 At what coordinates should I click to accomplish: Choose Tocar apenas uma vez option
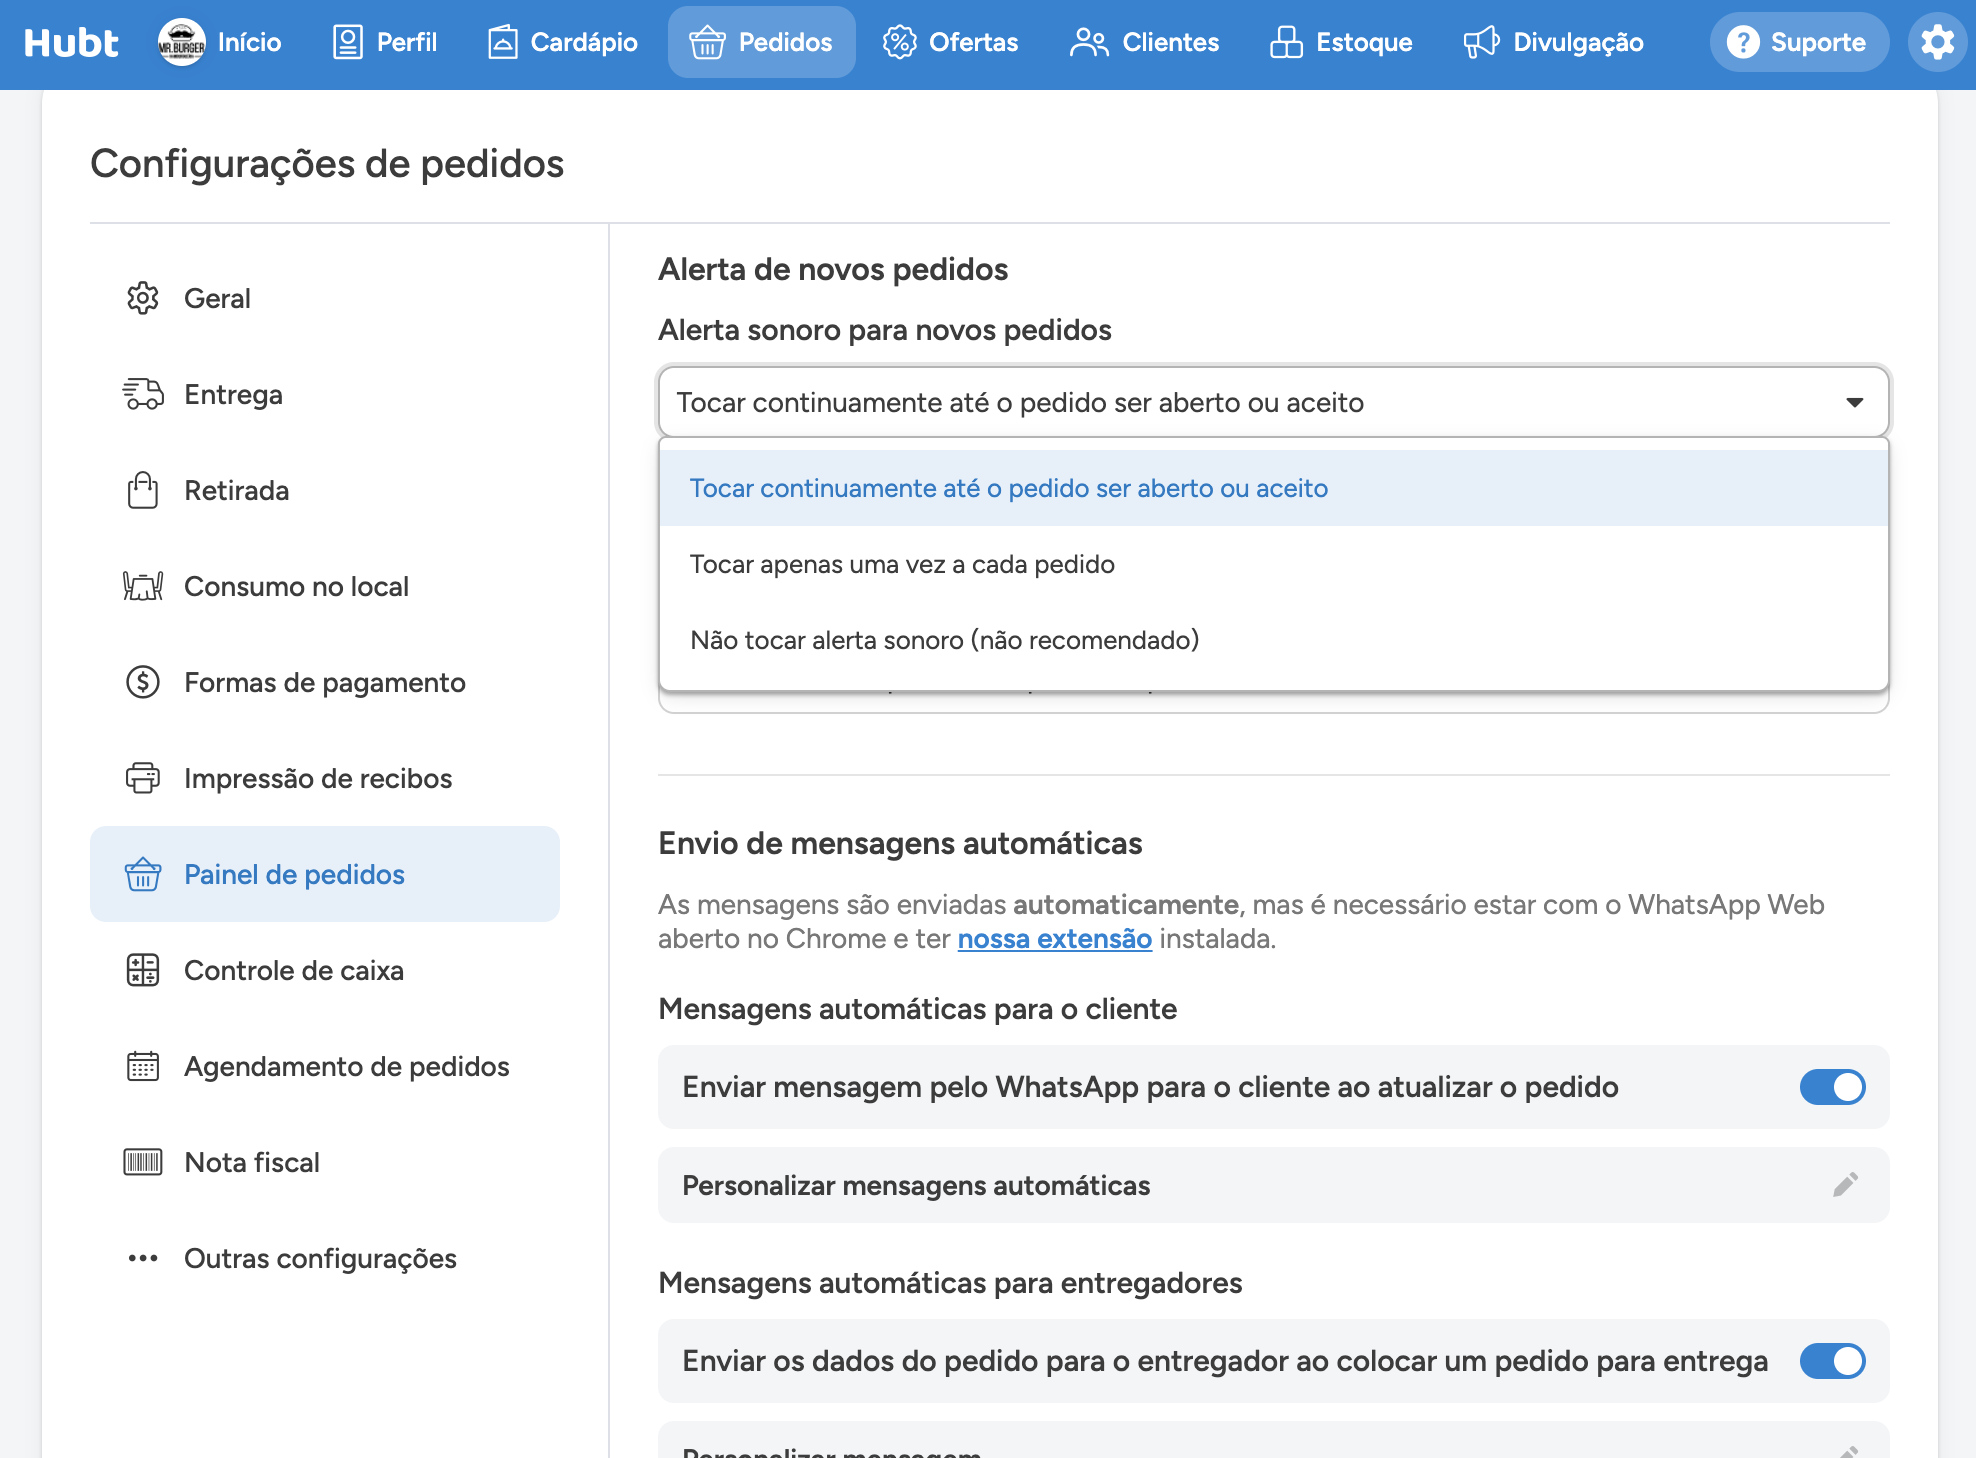point(1273,564)
